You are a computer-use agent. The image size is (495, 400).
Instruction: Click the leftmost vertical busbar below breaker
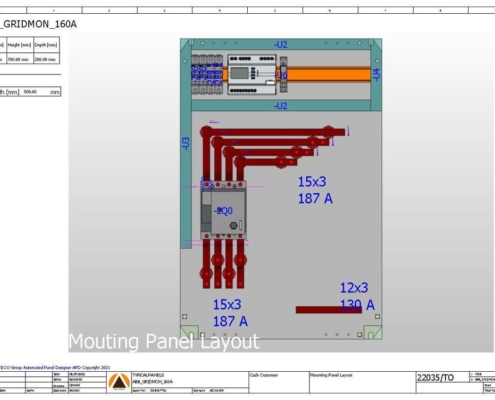[x=207, y=263]
